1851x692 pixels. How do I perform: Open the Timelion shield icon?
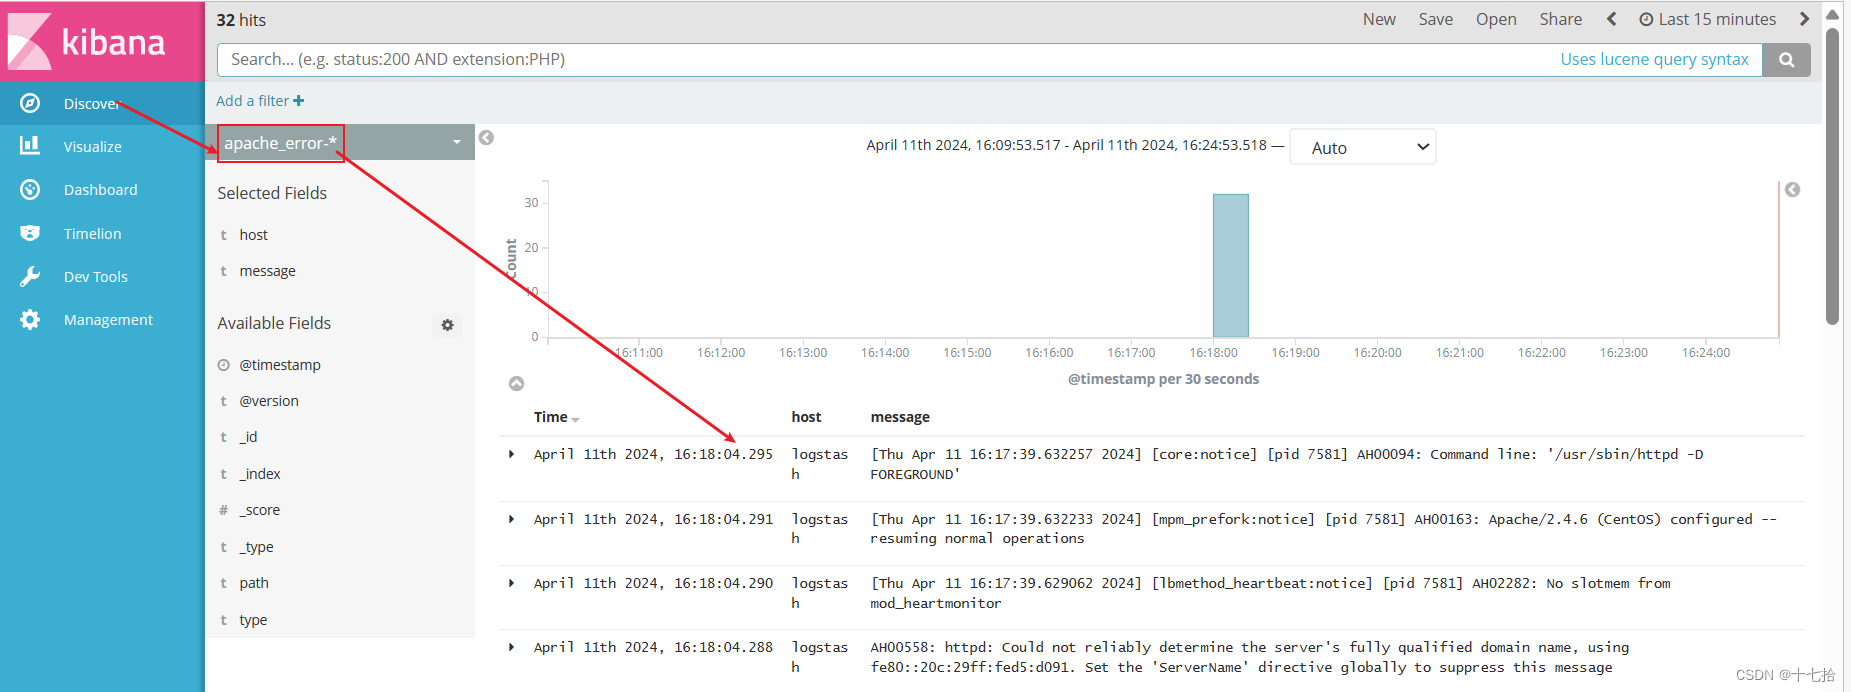[x=30, y=233]
